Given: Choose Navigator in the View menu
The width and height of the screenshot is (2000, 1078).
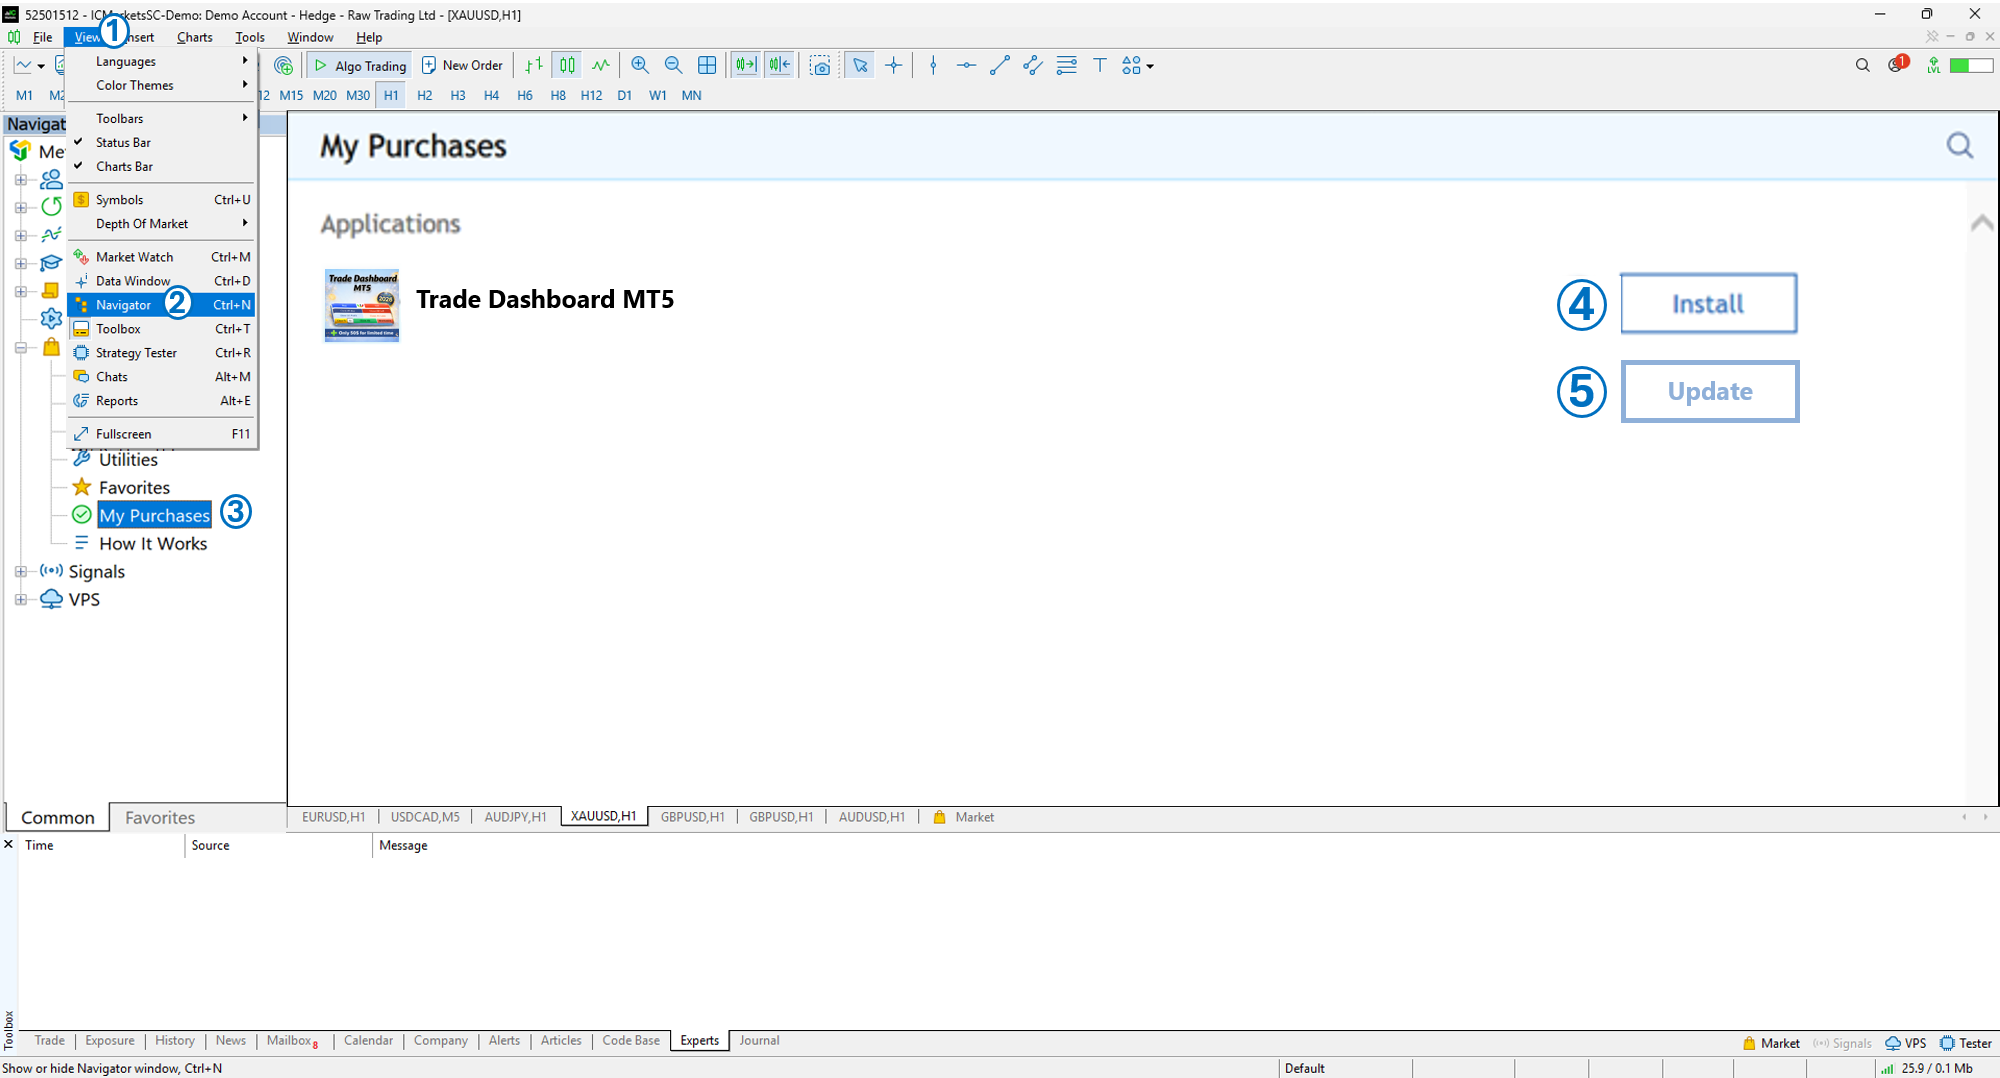Looking at the screenshot, I should 161,305.
